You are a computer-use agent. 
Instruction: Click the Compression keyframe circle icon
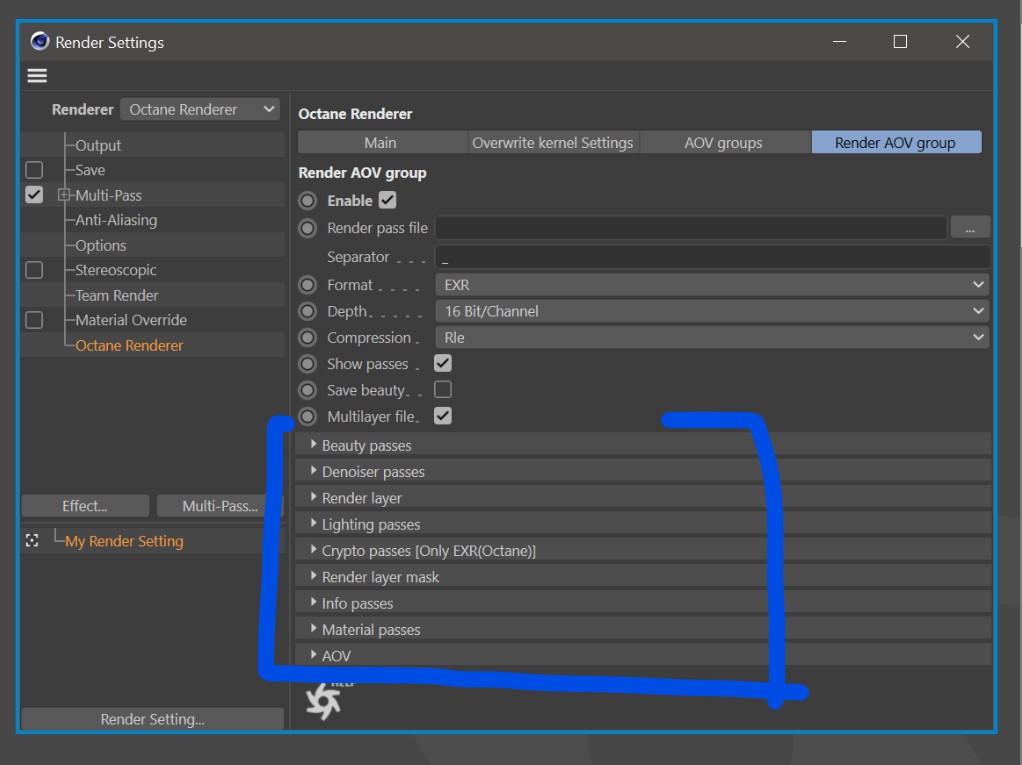[308, 338]
